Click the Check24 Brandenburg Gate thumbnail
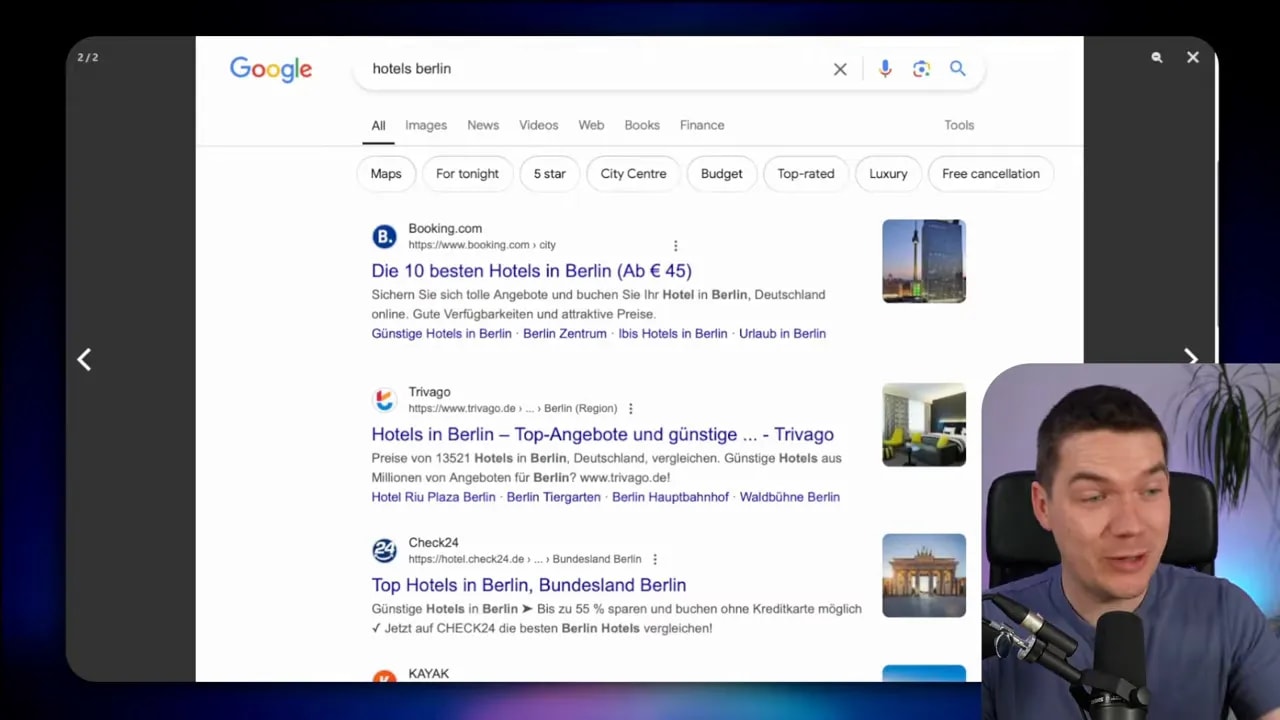 click(924, 575)
